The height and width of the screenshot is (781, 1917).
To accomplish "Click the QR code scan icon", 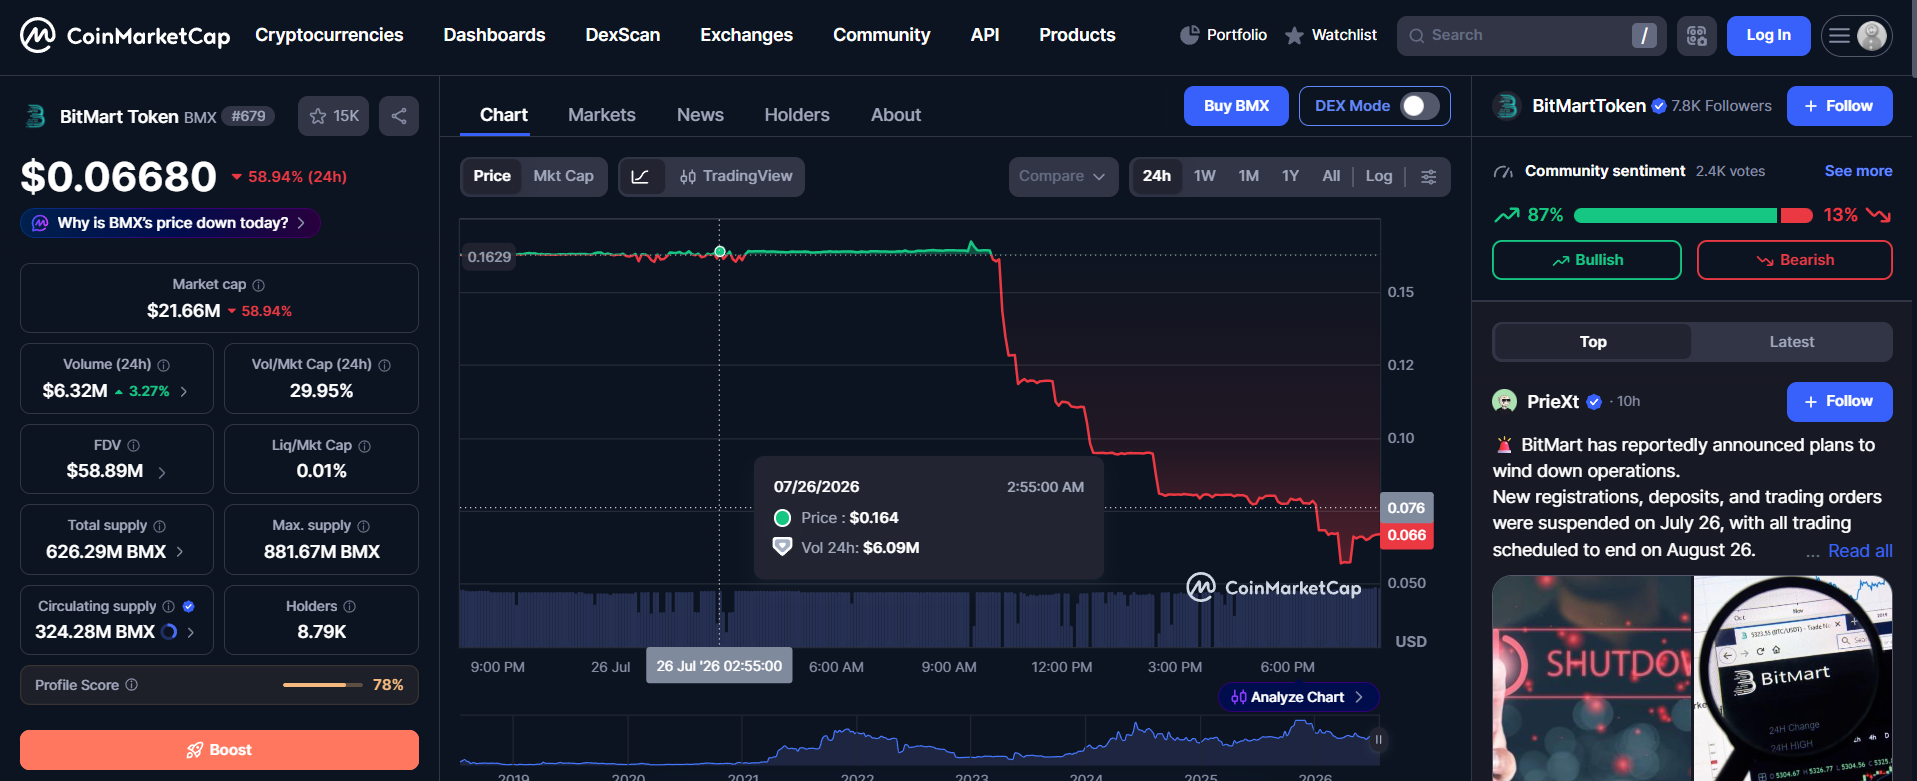I will (1697, 36).
